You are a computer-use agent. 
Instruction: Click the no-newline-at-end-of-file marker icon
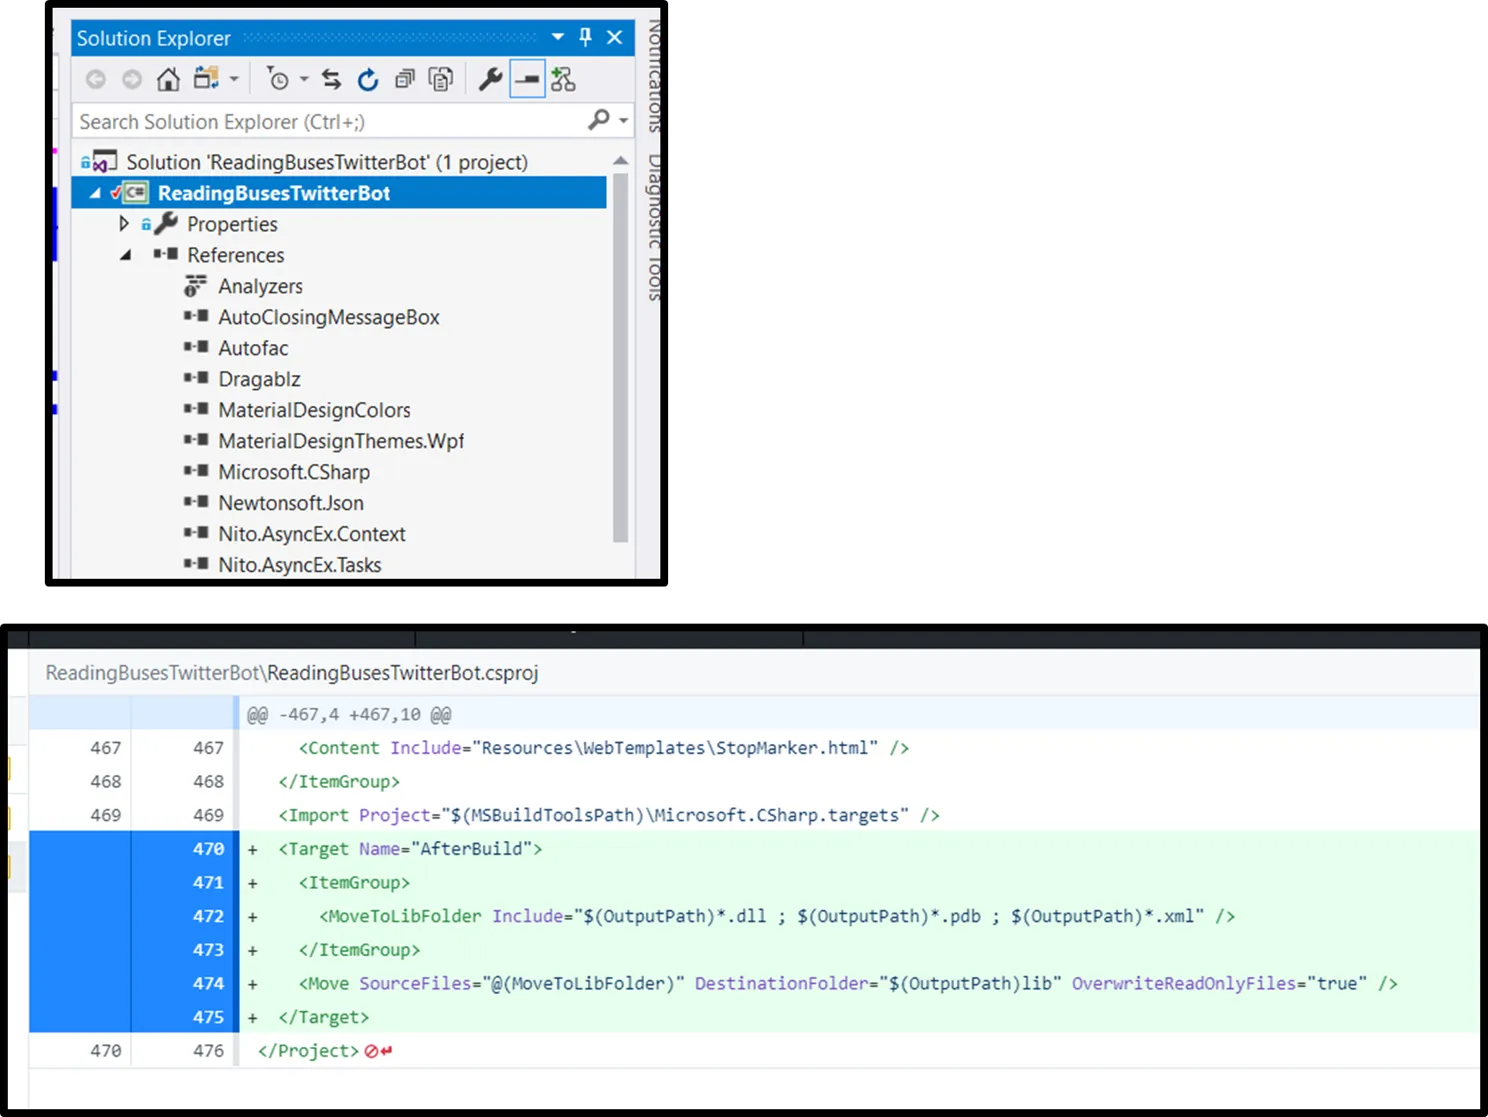point(378,1051)
